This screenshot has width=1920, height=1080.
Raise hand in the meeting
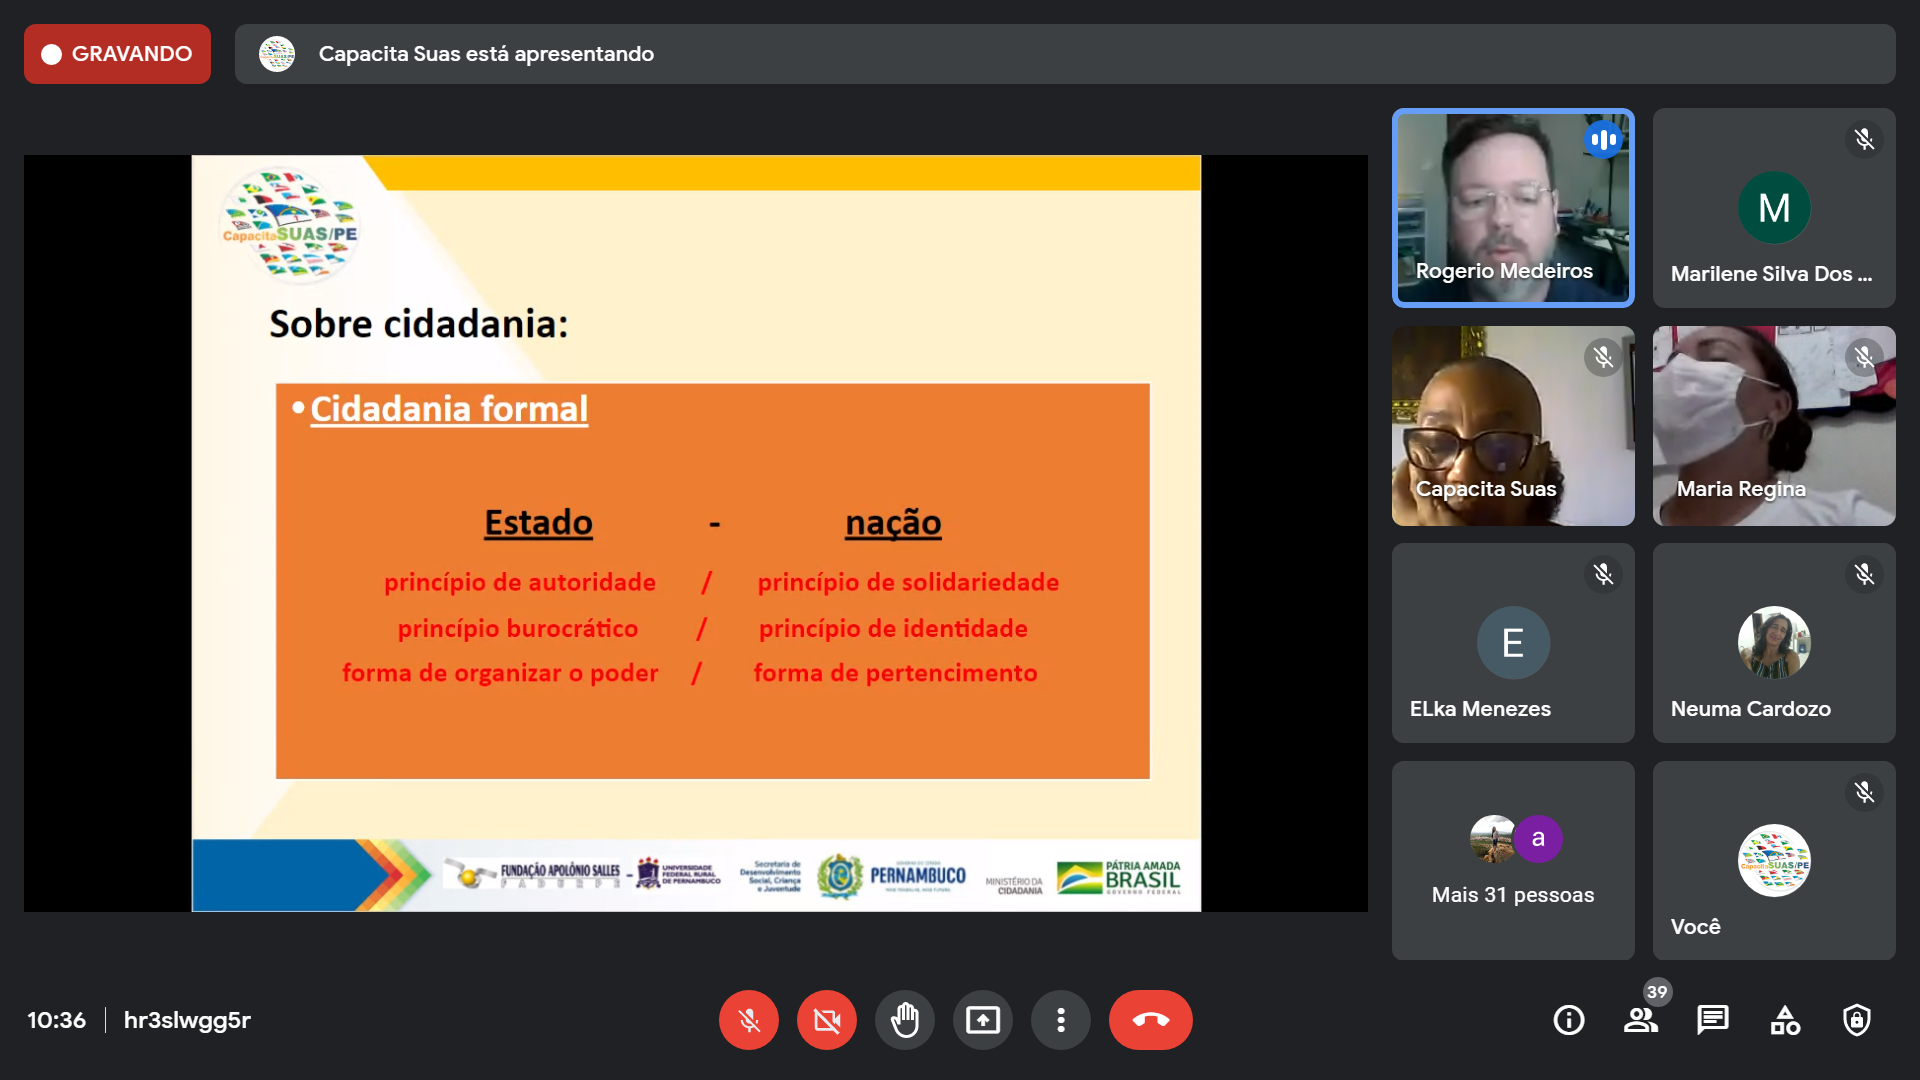click(x=904, y=1020)
